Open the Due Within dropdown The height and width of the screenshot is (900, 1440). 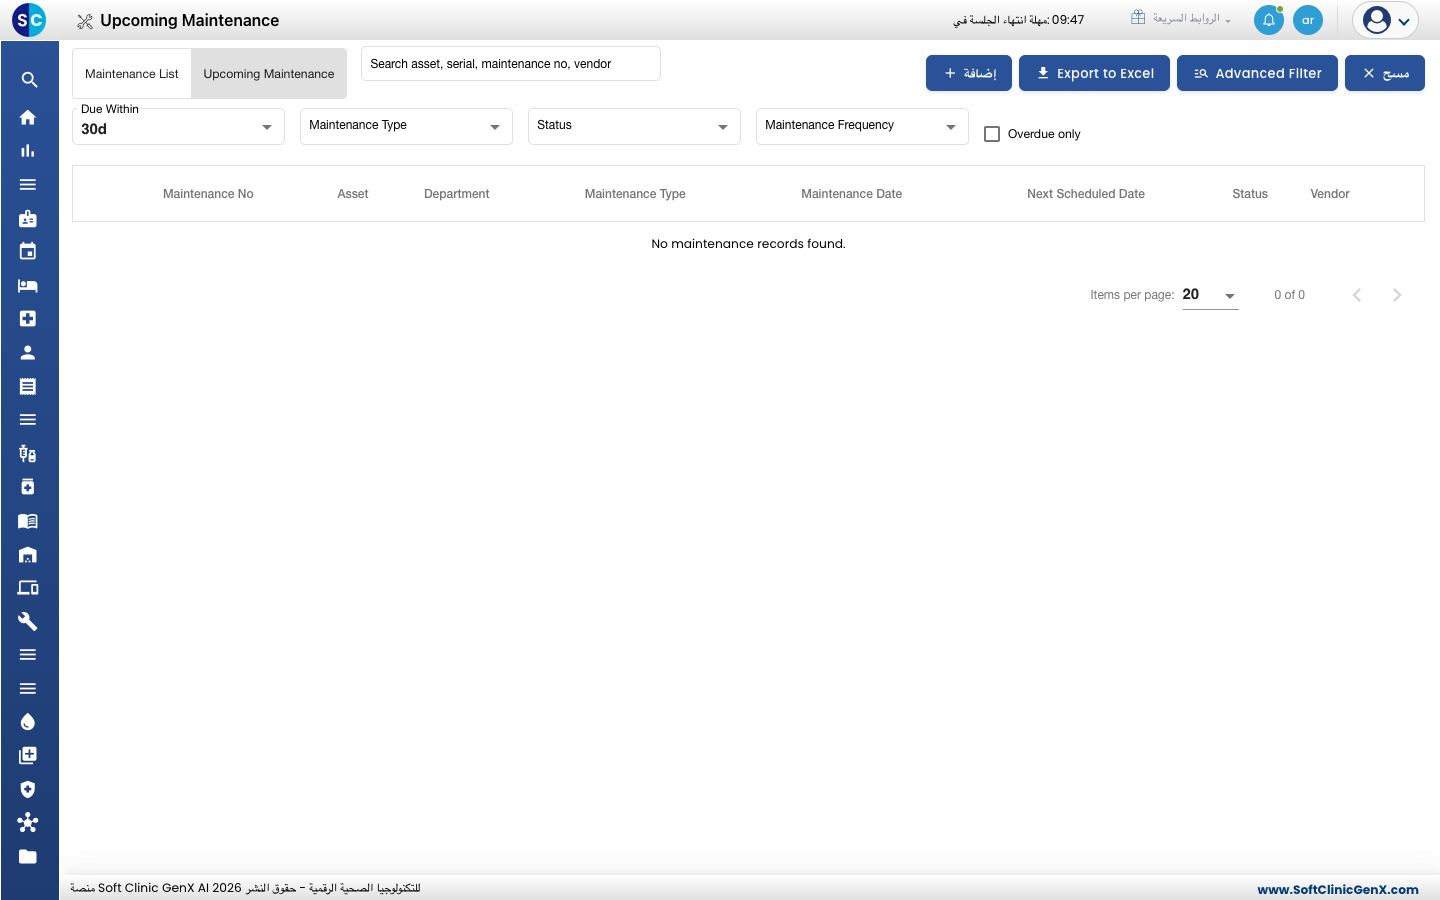(178, 127)
